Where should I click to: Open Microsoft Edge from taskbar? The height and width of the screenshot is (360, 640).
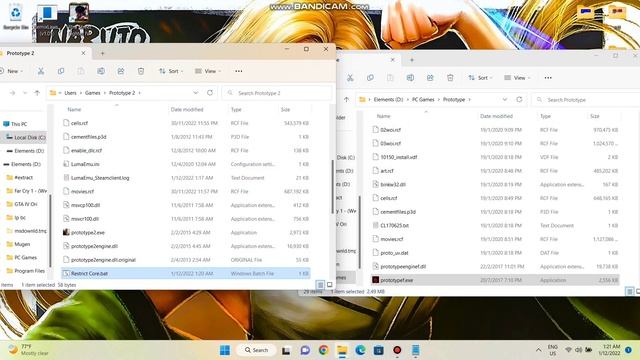360,350
